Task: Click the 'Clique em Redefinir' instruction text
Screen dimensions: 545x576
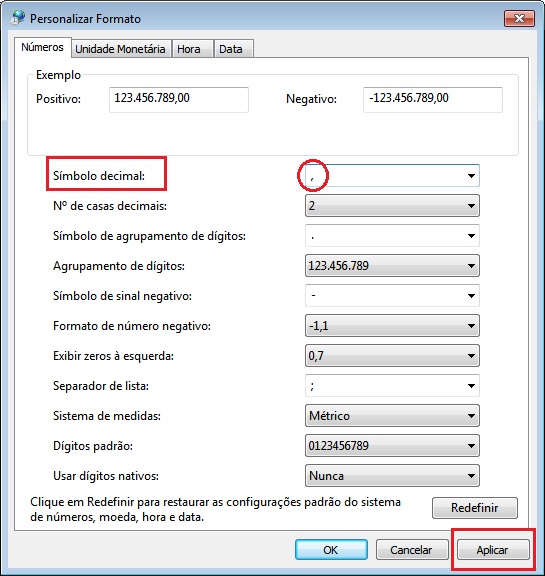Action: tap(215, 510)
